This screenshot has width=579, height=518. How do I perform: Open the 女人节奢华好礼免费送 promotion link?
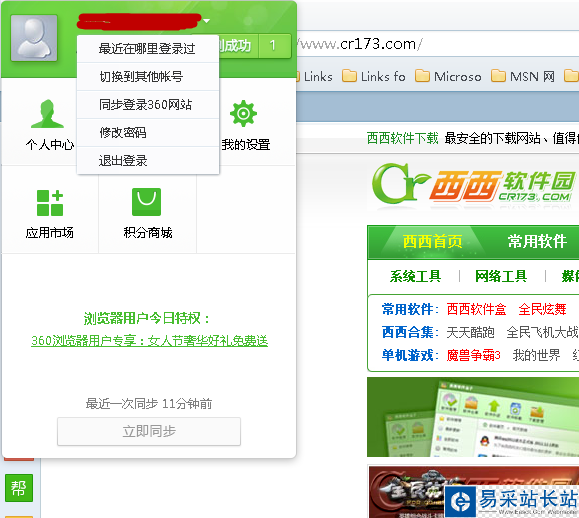pos(149,341)
